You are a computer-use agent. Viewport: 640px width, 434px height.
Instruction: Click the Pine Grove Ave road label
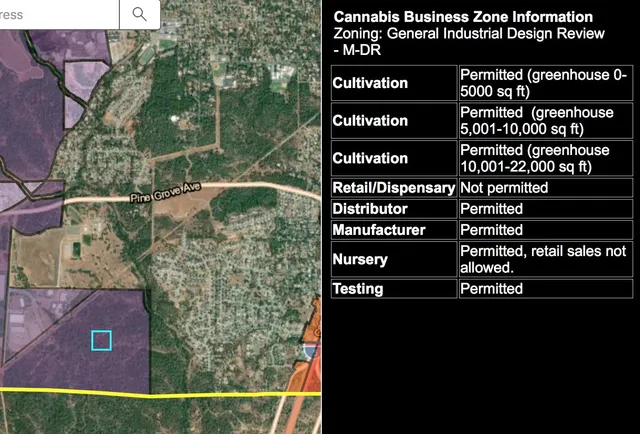coord(166,198)
